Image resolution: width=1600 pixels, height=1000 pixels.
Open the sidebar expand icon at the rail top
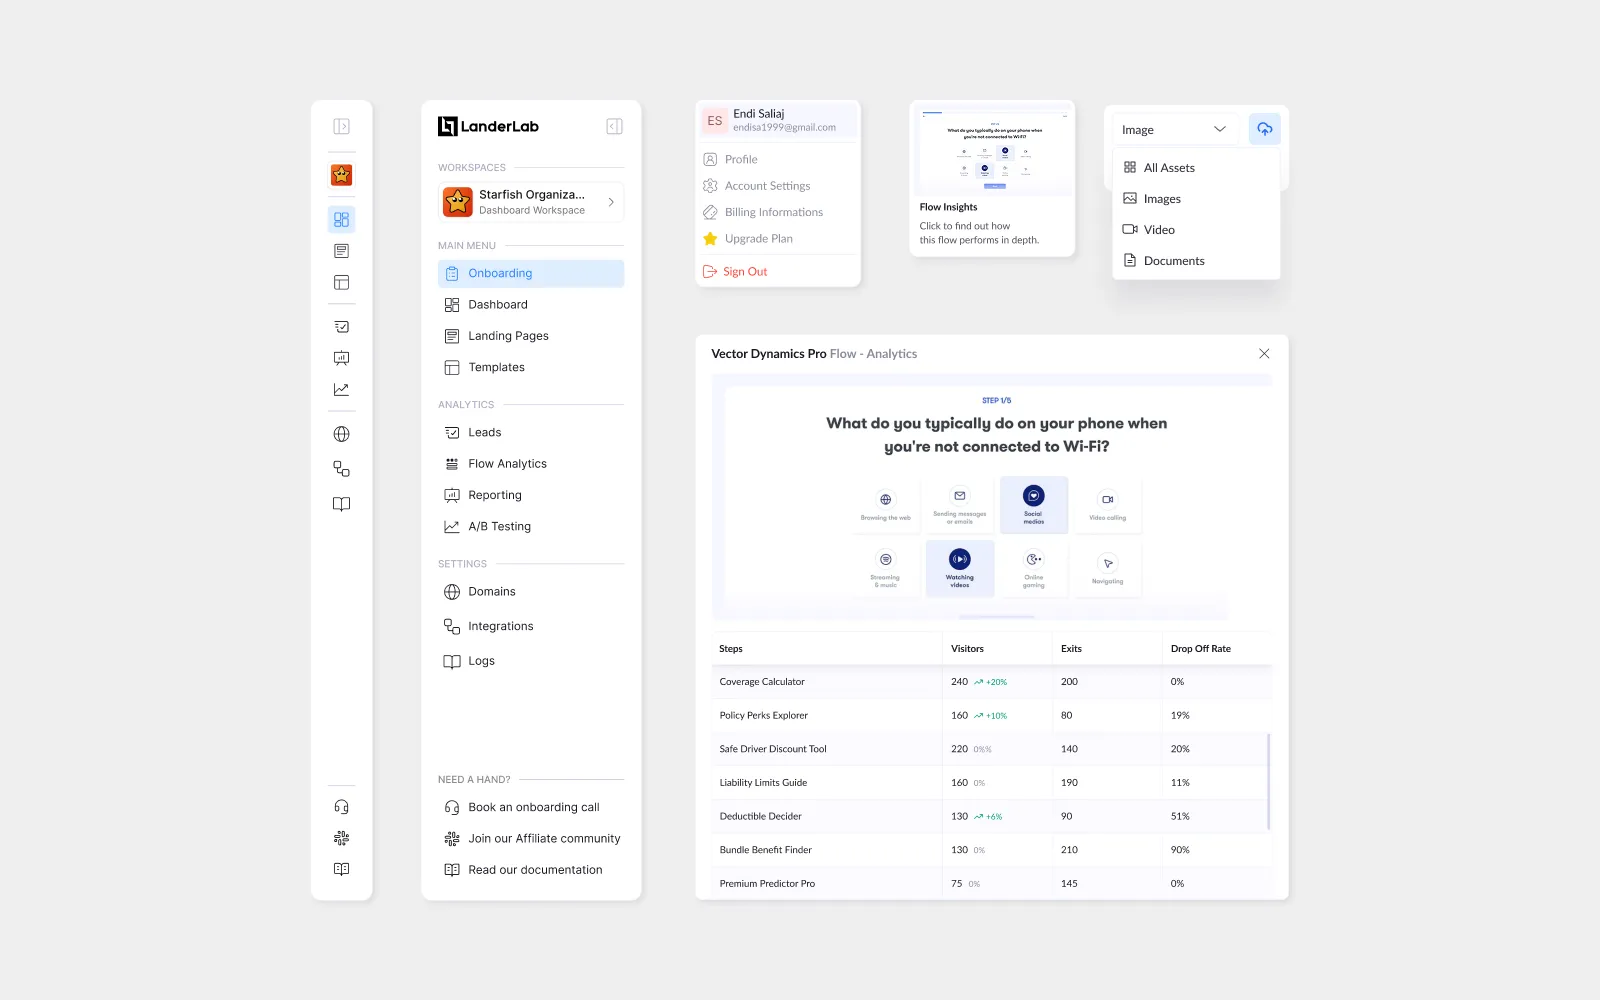pos(341,126)
